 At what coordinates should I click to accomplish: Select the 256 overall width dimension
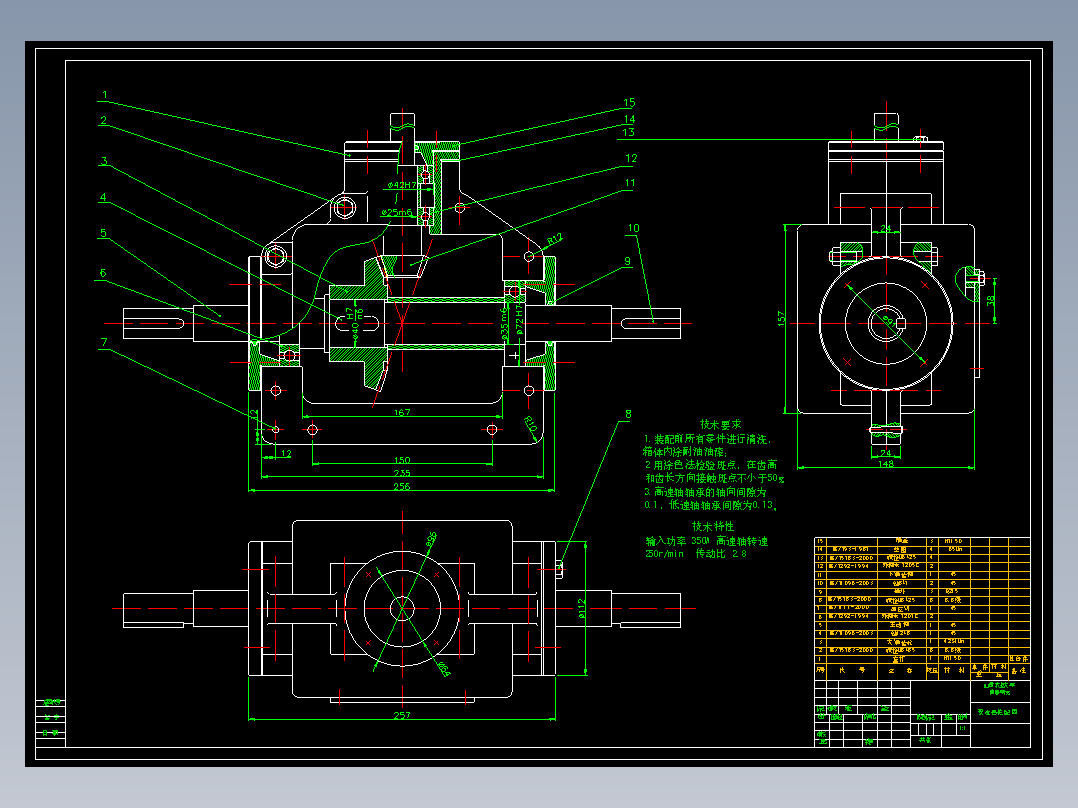(402, 486)
